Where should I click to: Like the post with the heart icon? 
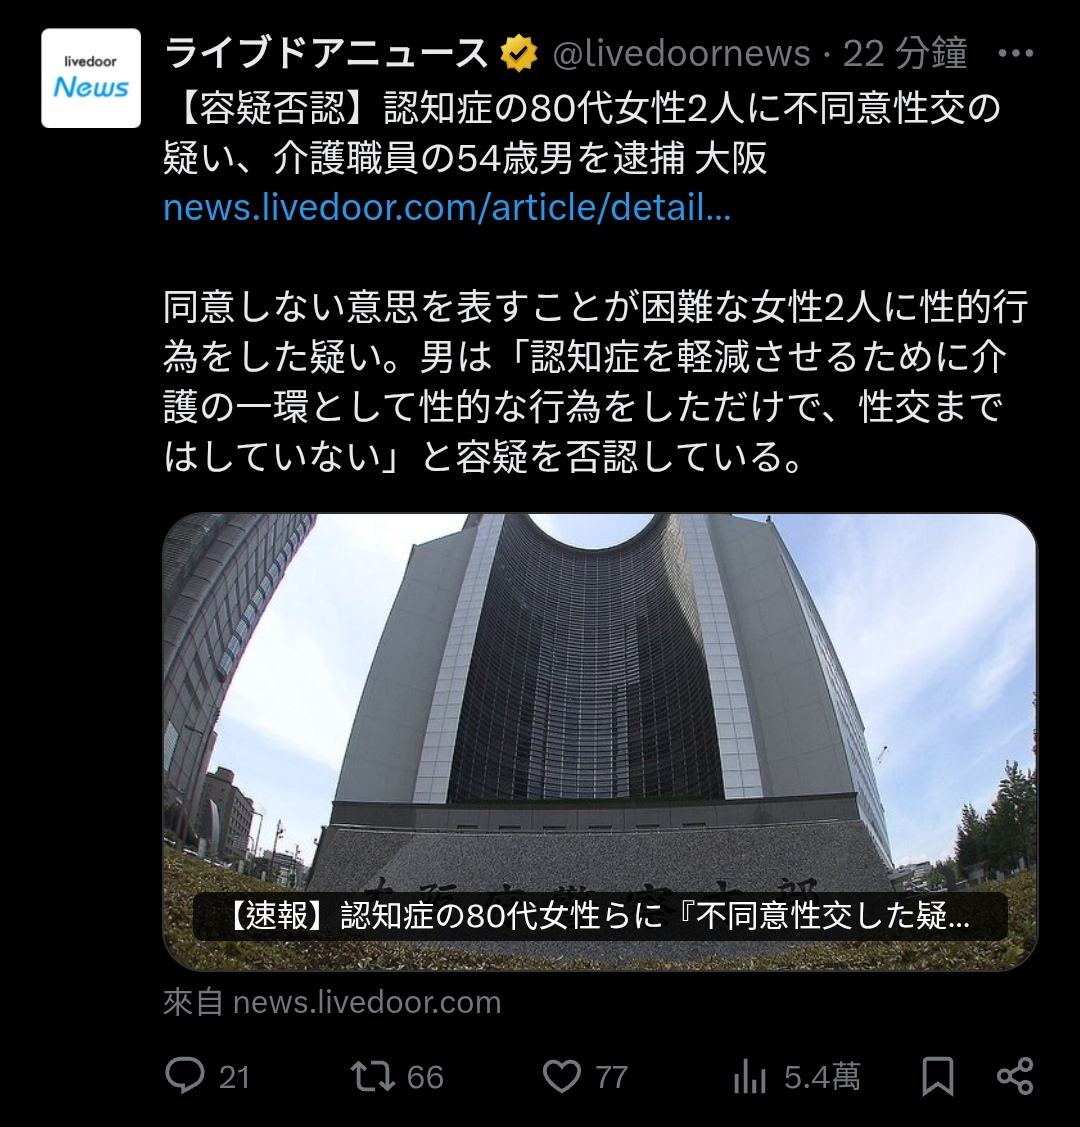tap(561, 1077)
